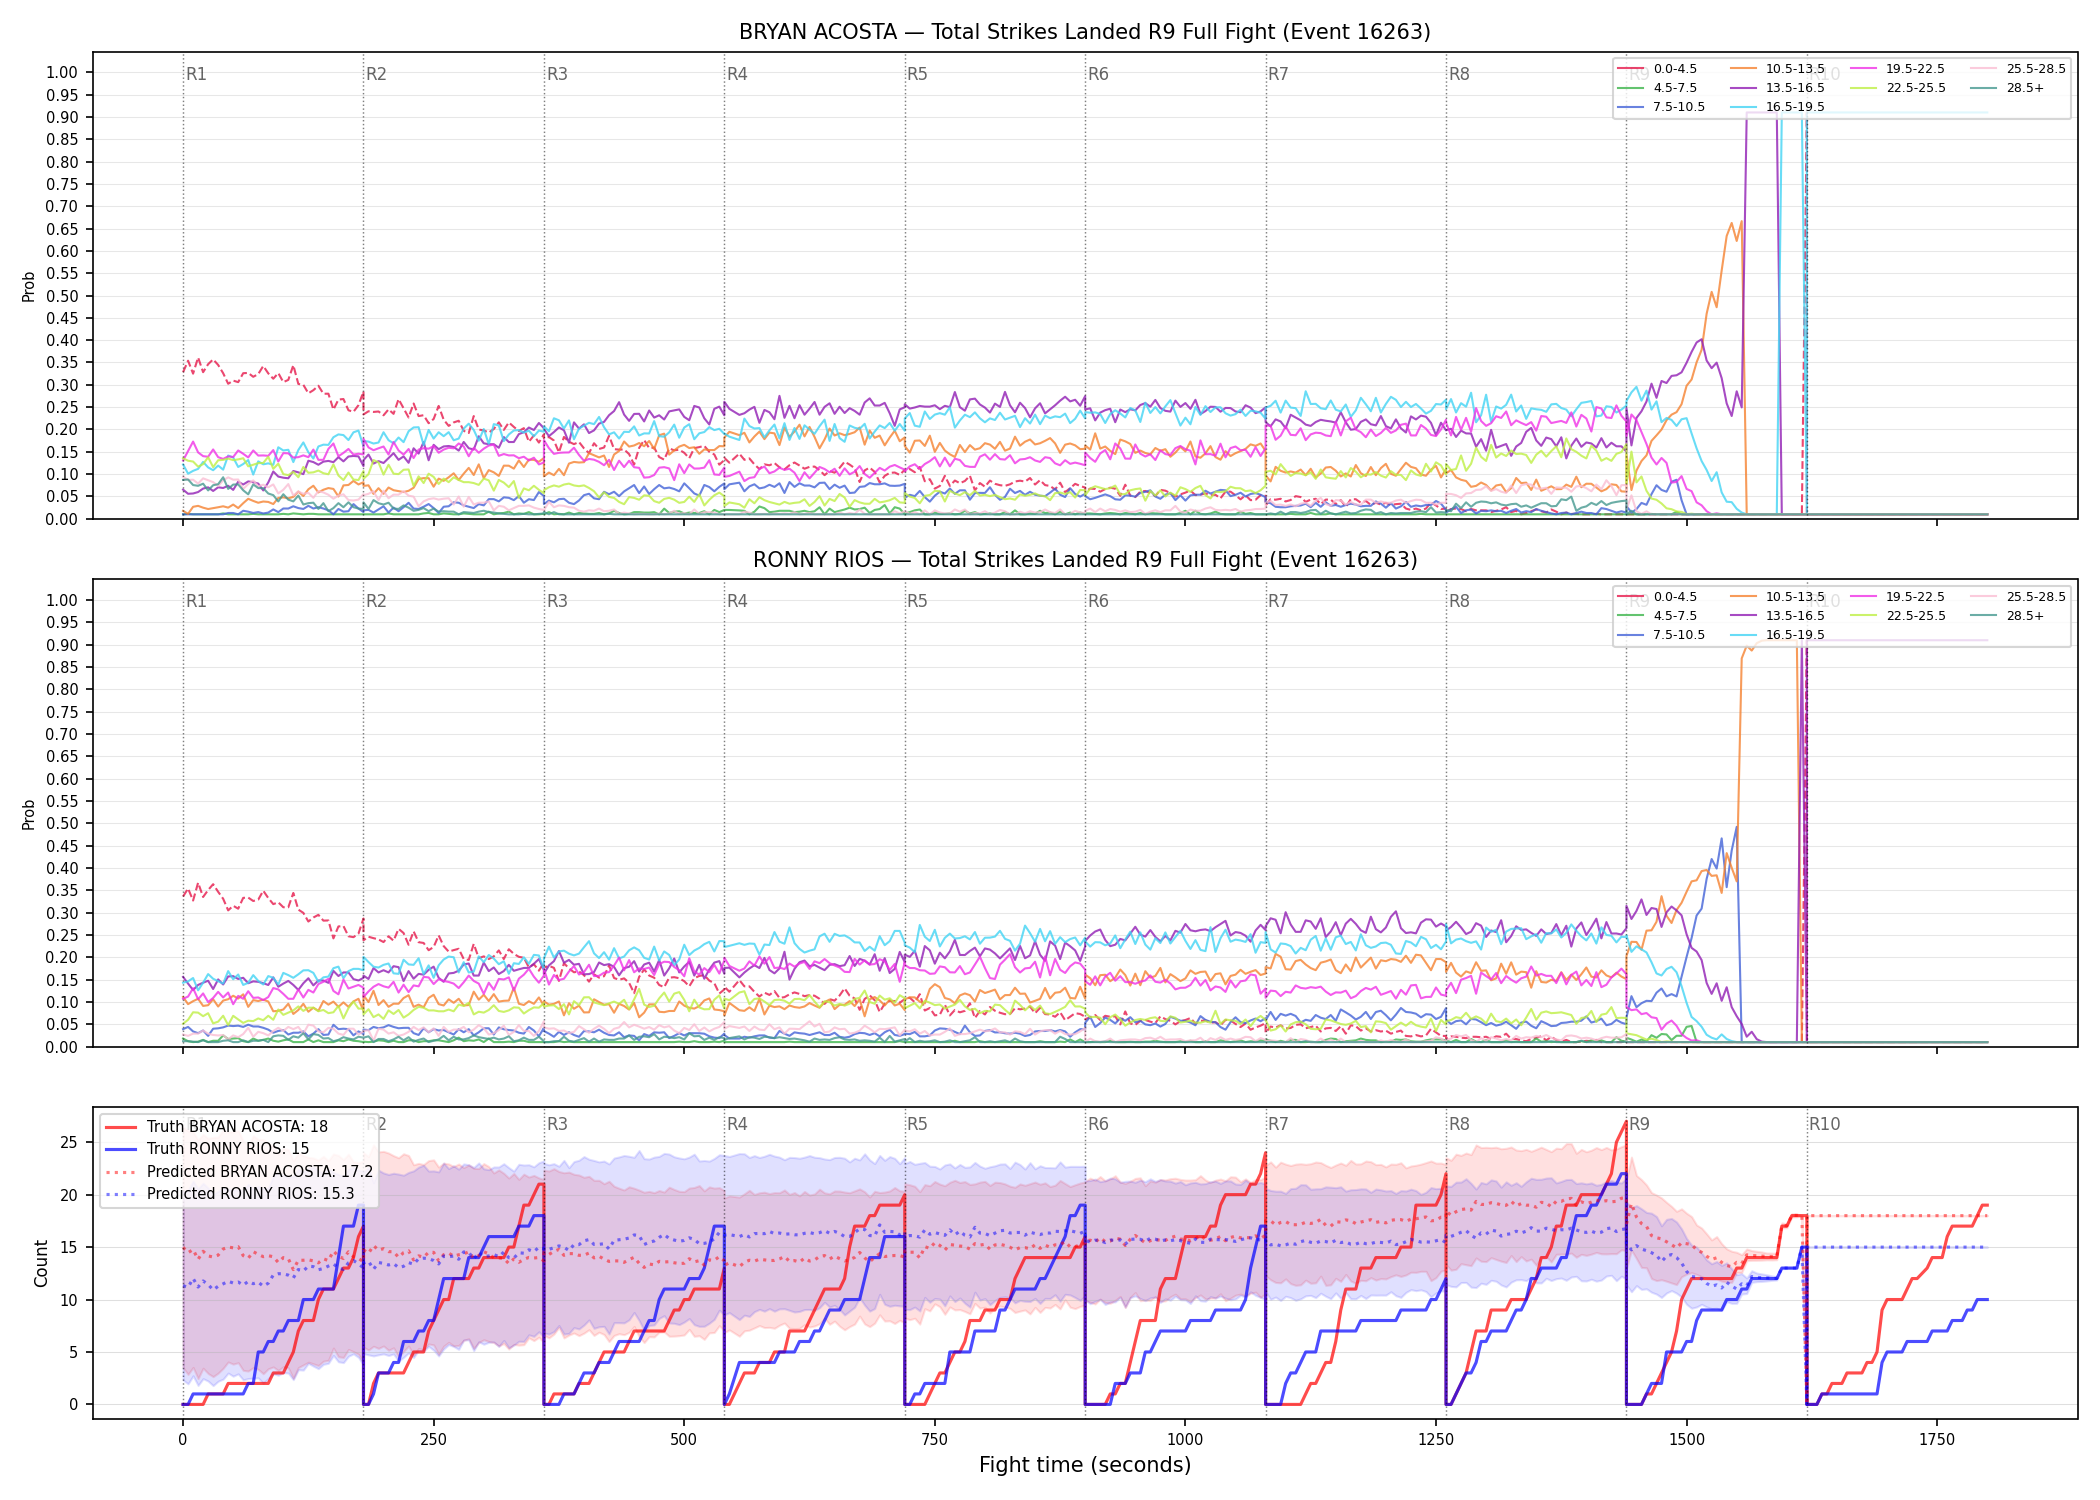Select '0.0-4.5' in the RONNY RIOS legend
This screenshot has height=1500, width=2100.
[1675, 597]
